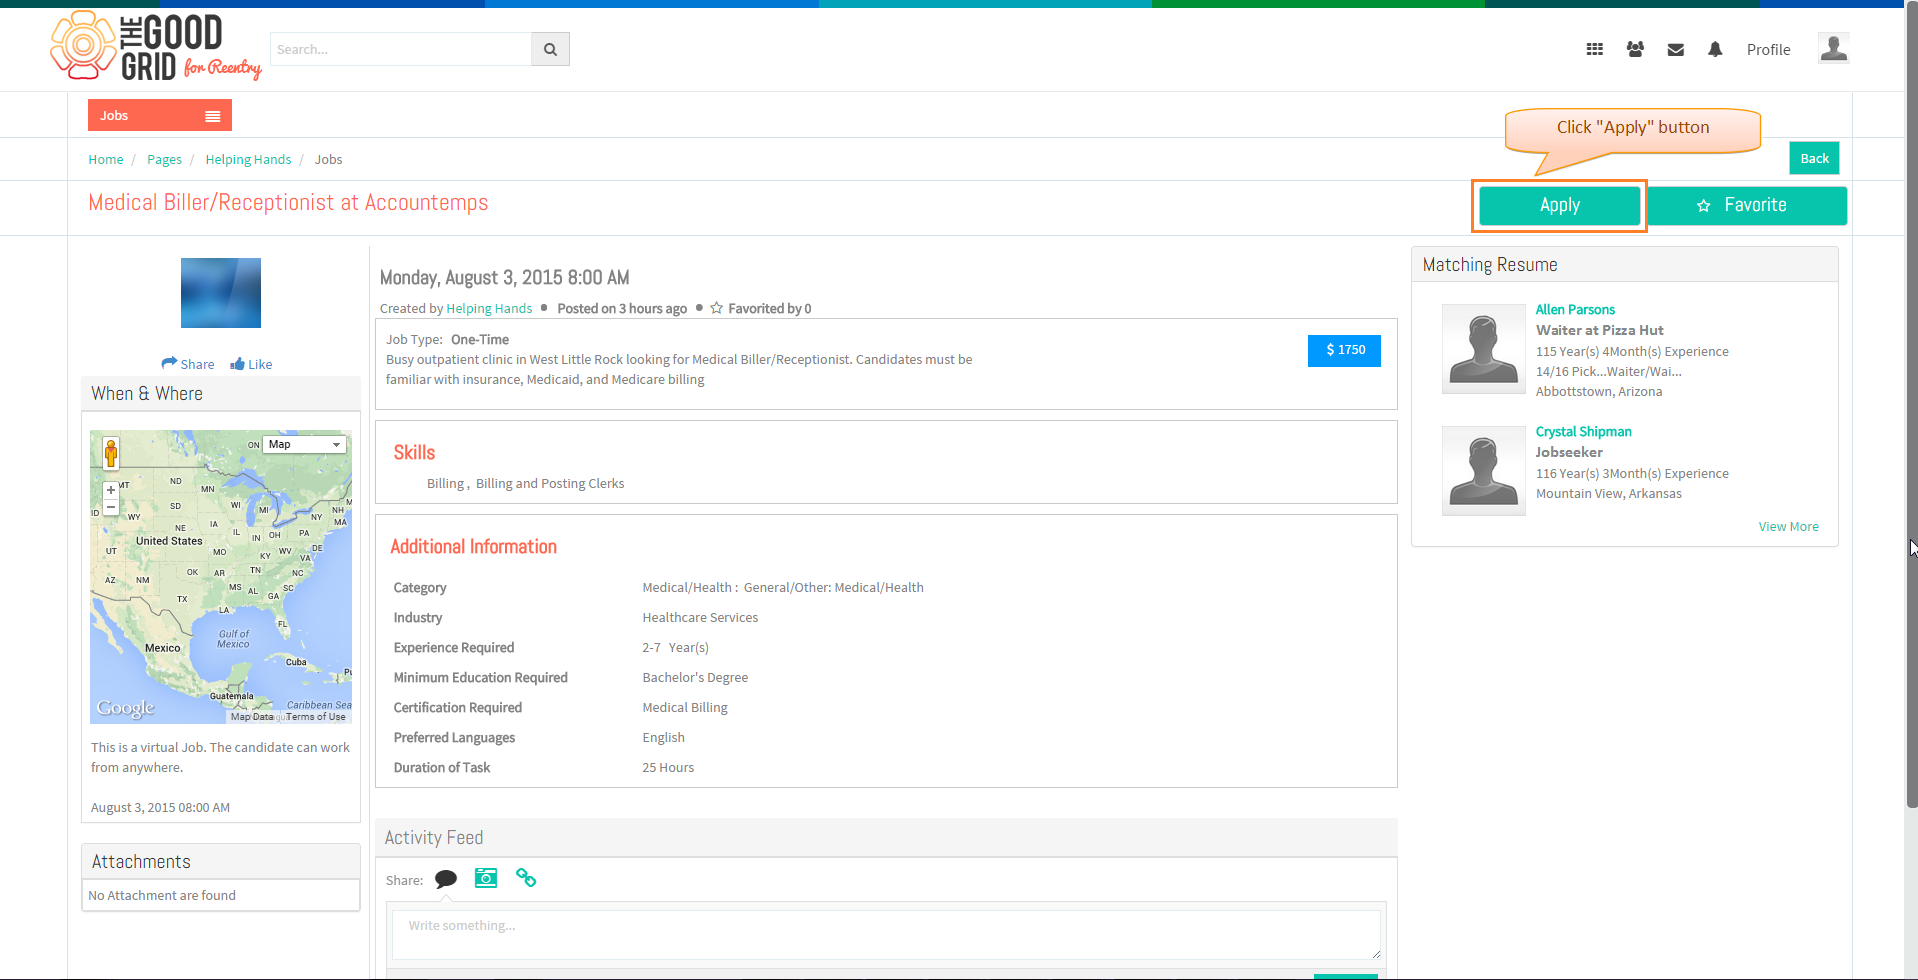Click the $ 1750 price badge
This screenshot has height=980, width=1918.
[1344, 350]
